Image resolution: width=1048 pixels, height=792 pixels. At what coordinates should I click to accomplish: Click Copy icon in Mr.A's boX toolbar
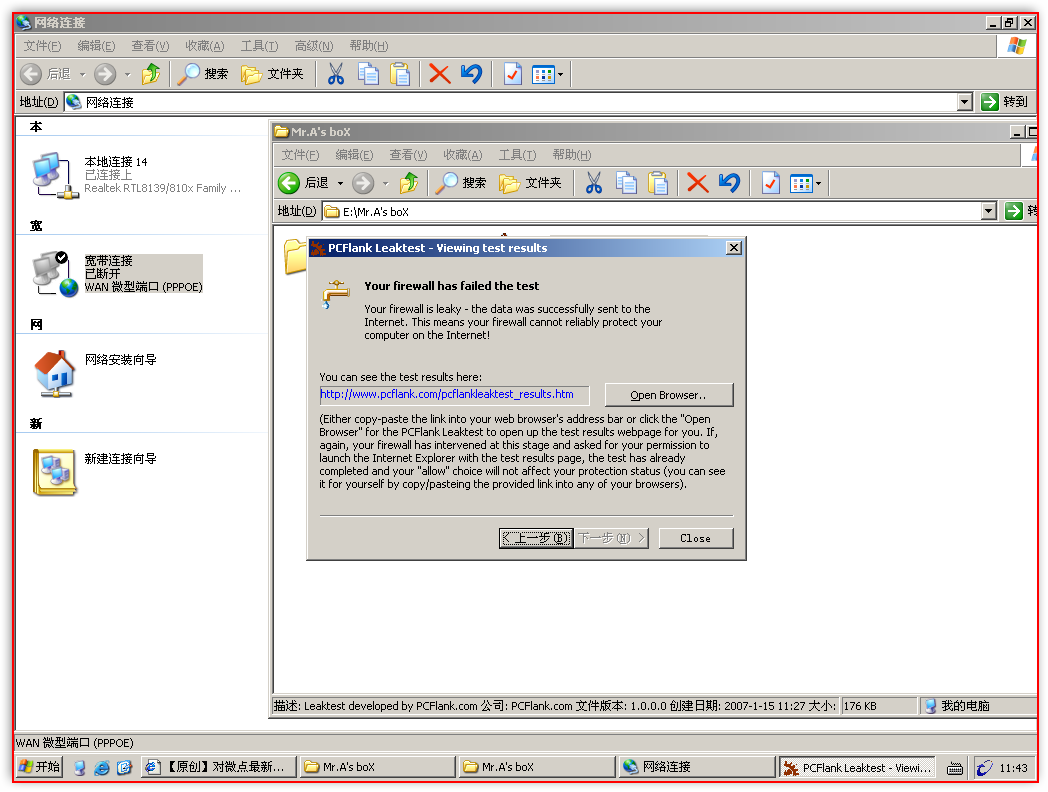click(626, 182)
